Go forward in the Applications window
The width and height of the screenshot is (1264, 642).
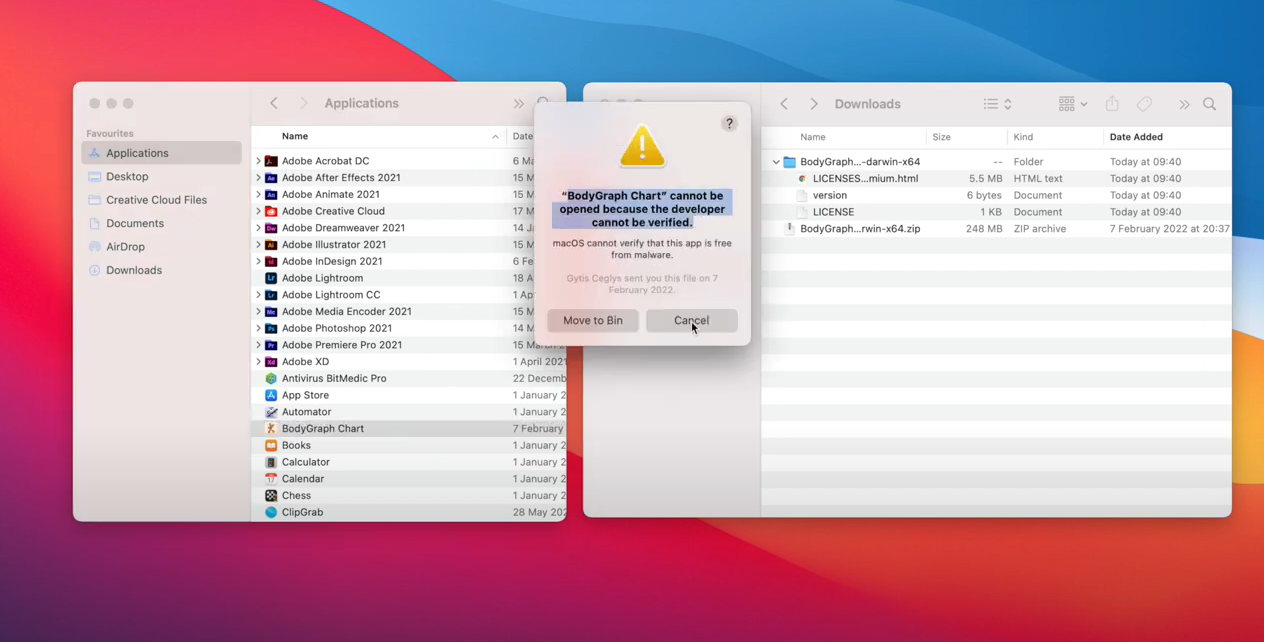tap(303, 103)
